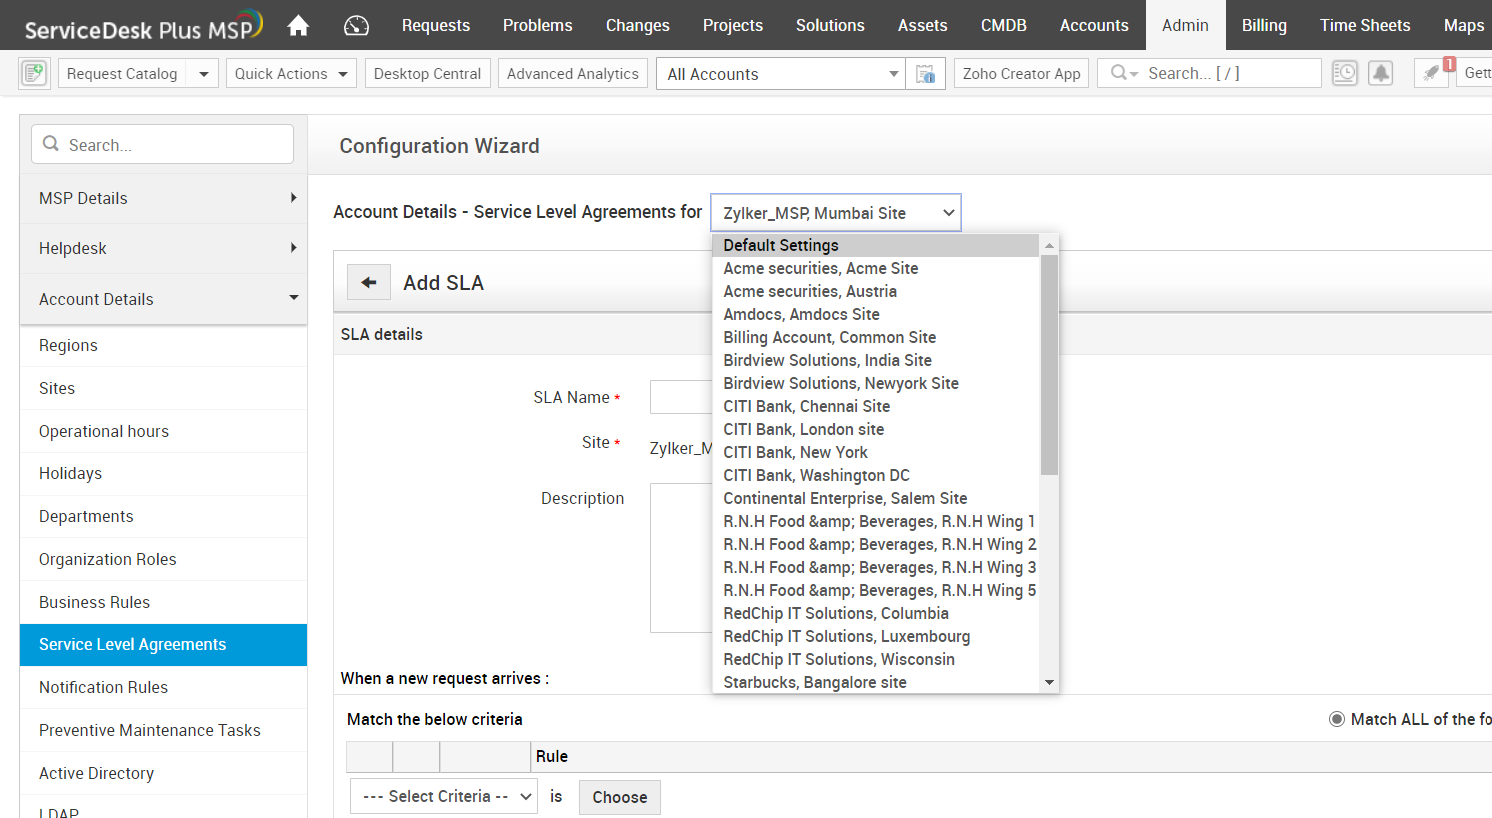1492x818 pixels.
Task: Click the back arrow beside Add SLA
Action: (x=369, y=283)
